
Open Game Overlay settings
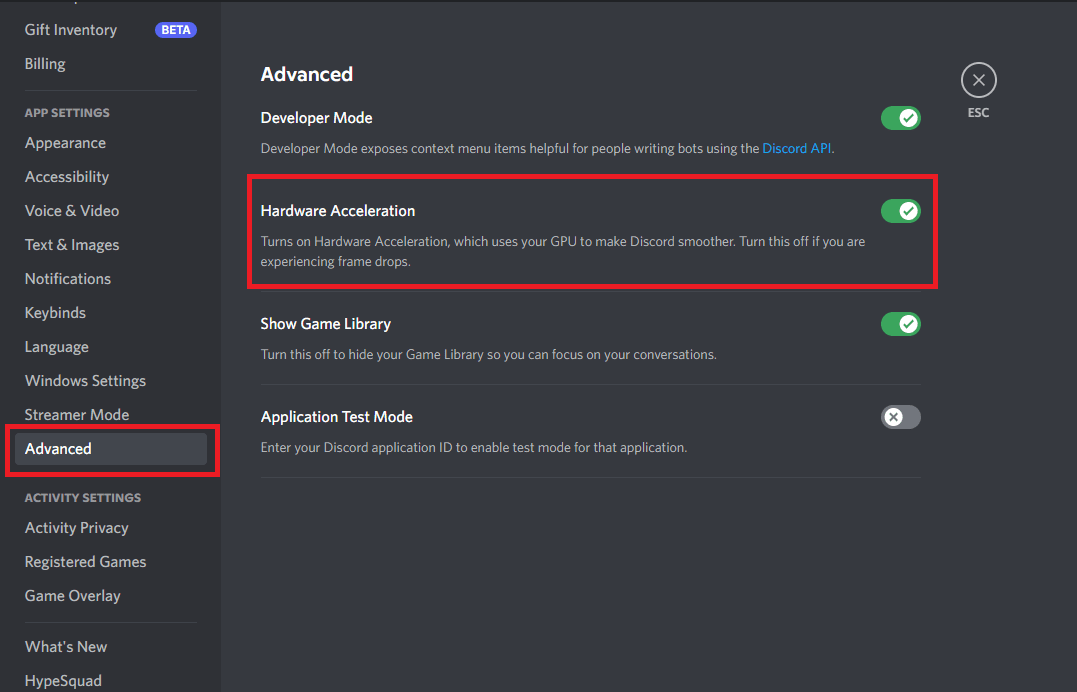(x=73, y=596)
